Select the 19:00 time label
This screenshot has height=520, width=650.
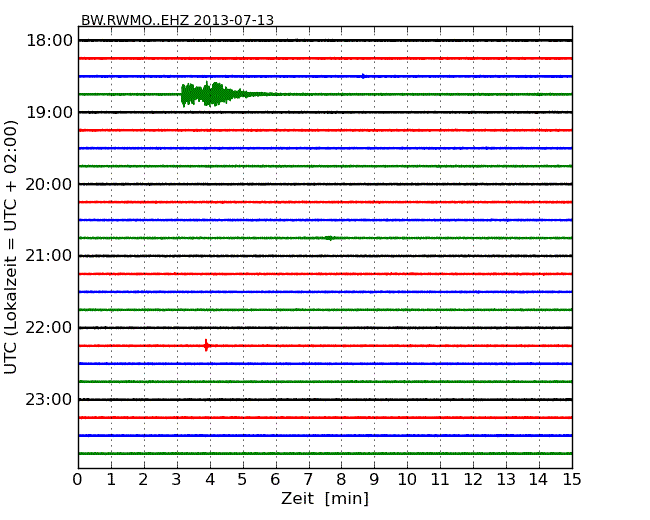[49, 112]
